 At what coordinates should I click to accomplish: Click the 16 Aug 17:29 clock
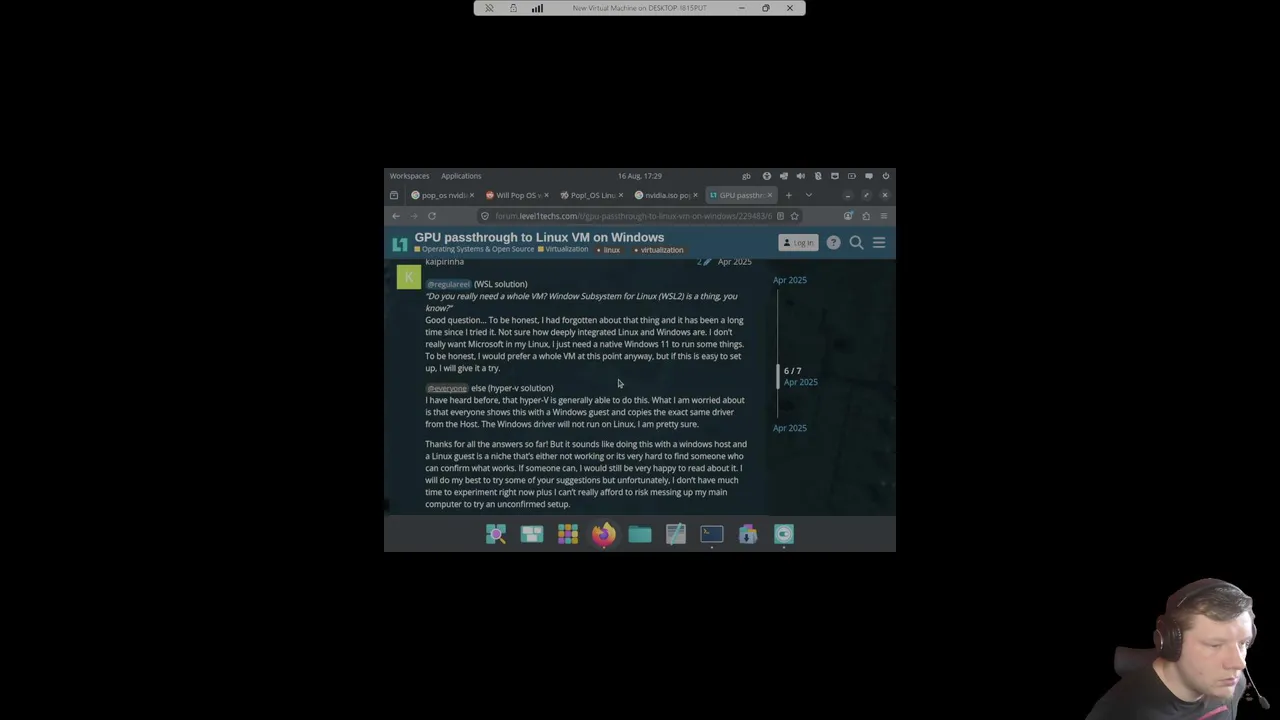pos(640,176)
